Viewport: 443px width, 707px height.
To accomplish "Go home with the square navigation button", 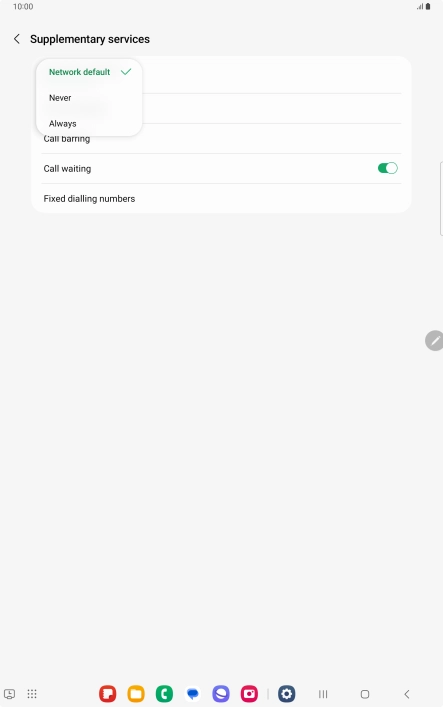I will click(365, 694).
